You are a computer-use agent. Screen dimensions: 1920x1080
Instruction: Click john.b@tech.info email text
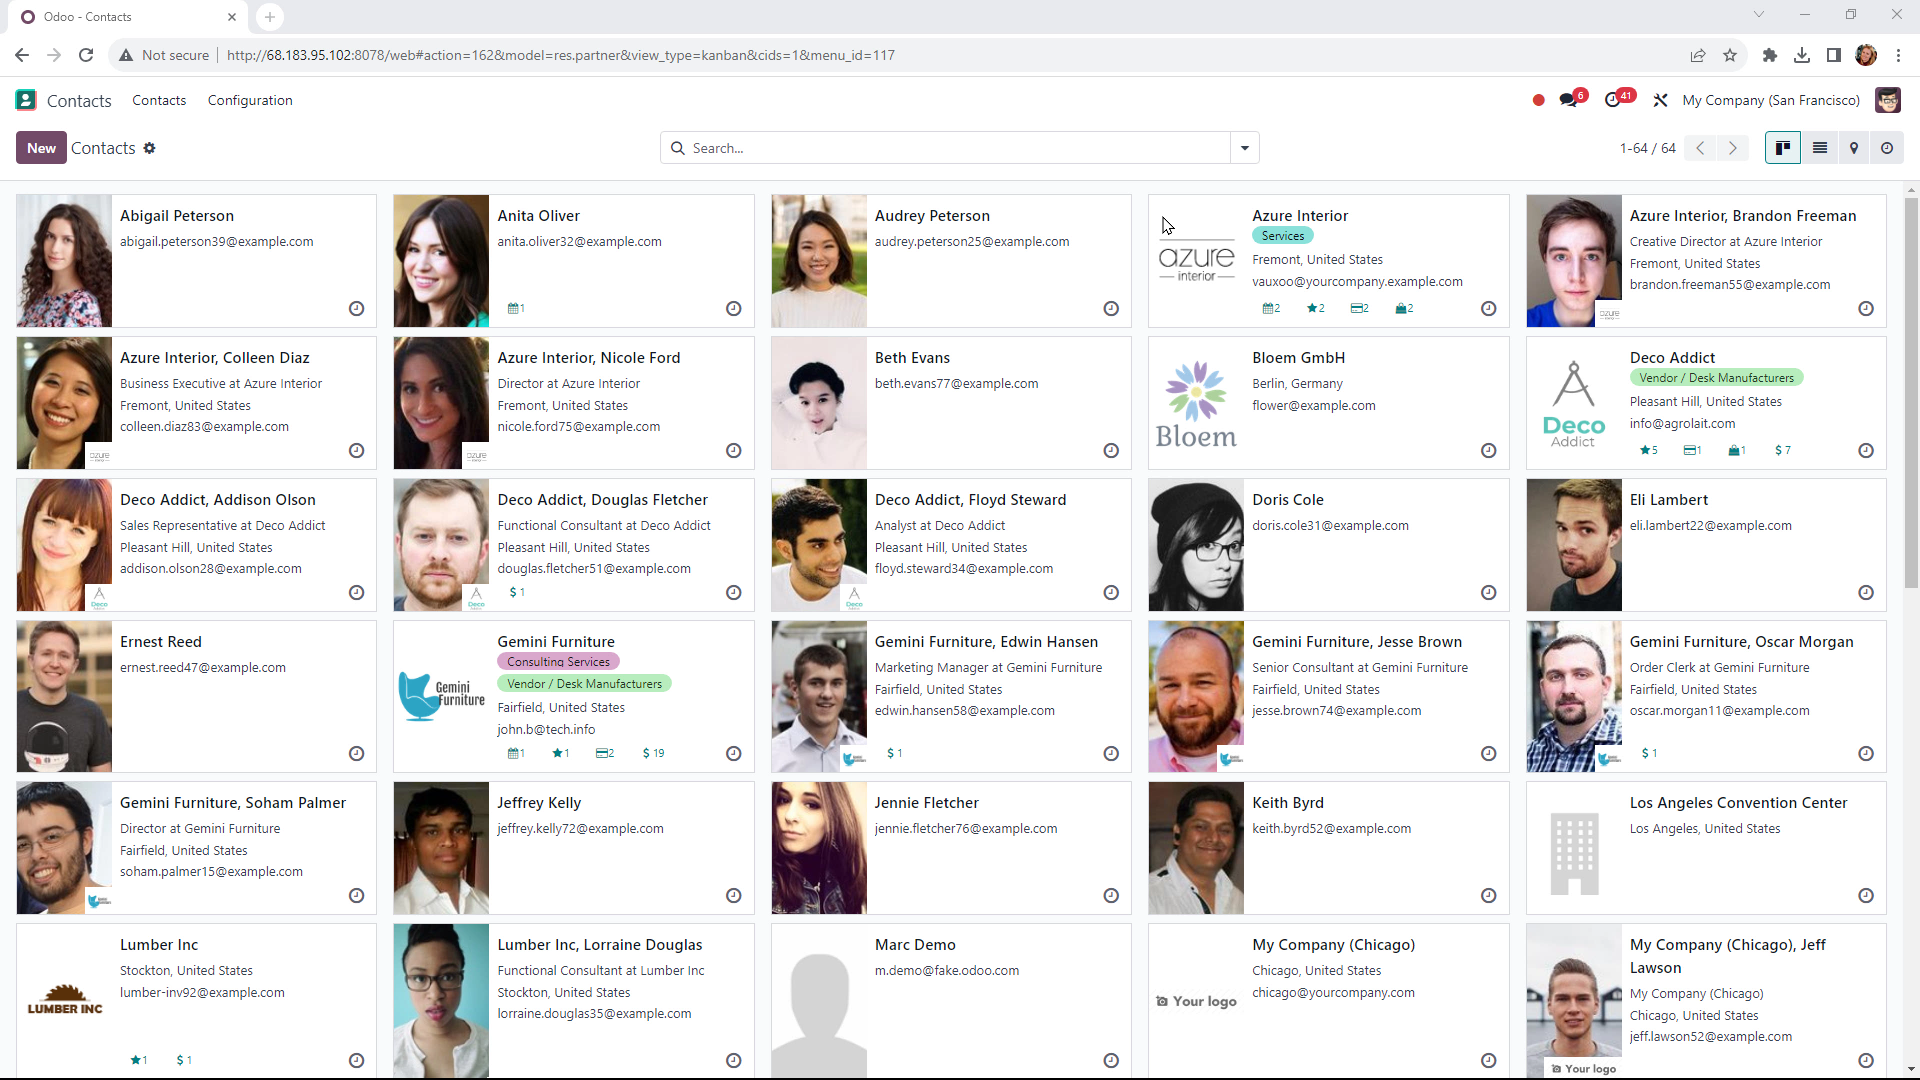click(546, 730)
